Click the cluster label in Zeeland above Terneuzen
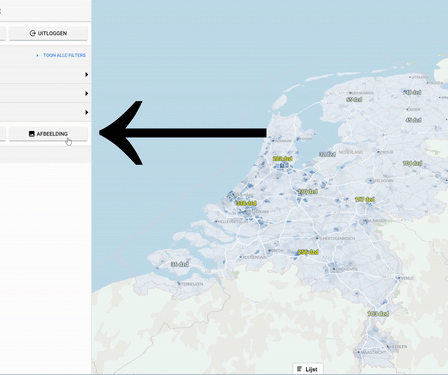The image size is (448, 375). [180, 264]
